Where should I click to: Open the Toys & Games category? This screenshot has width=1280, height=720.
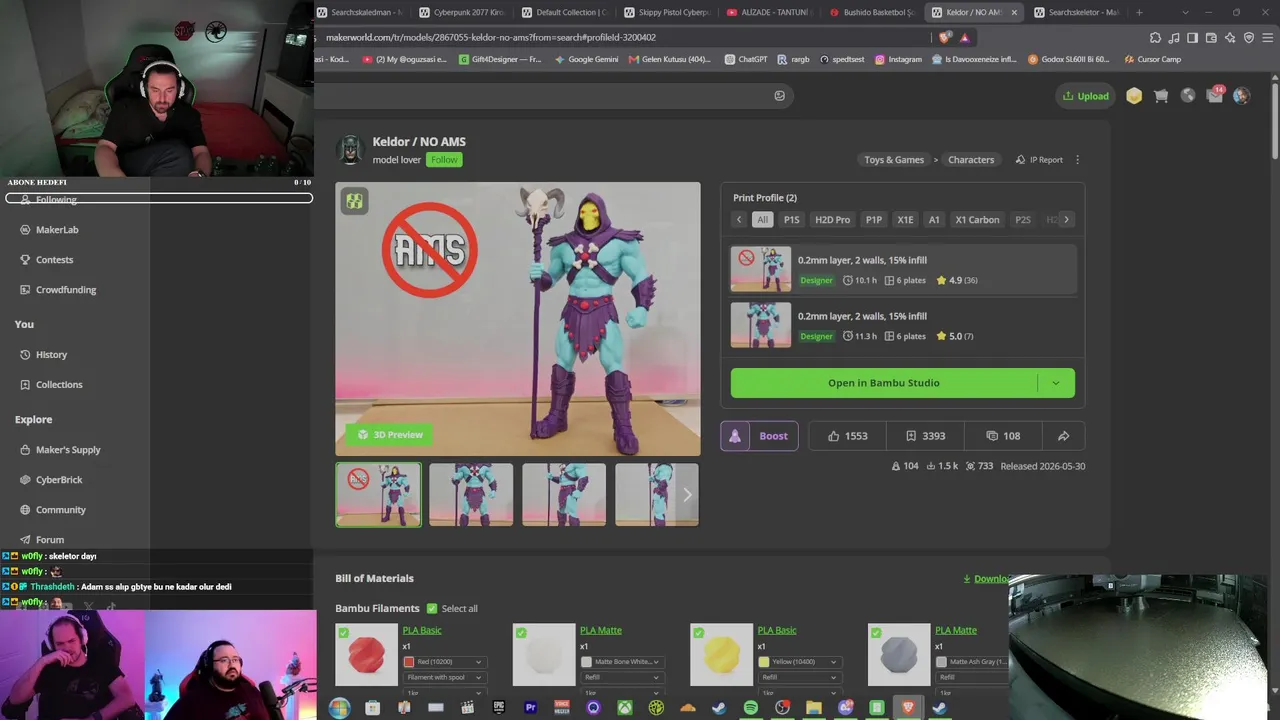click(894, 160)
